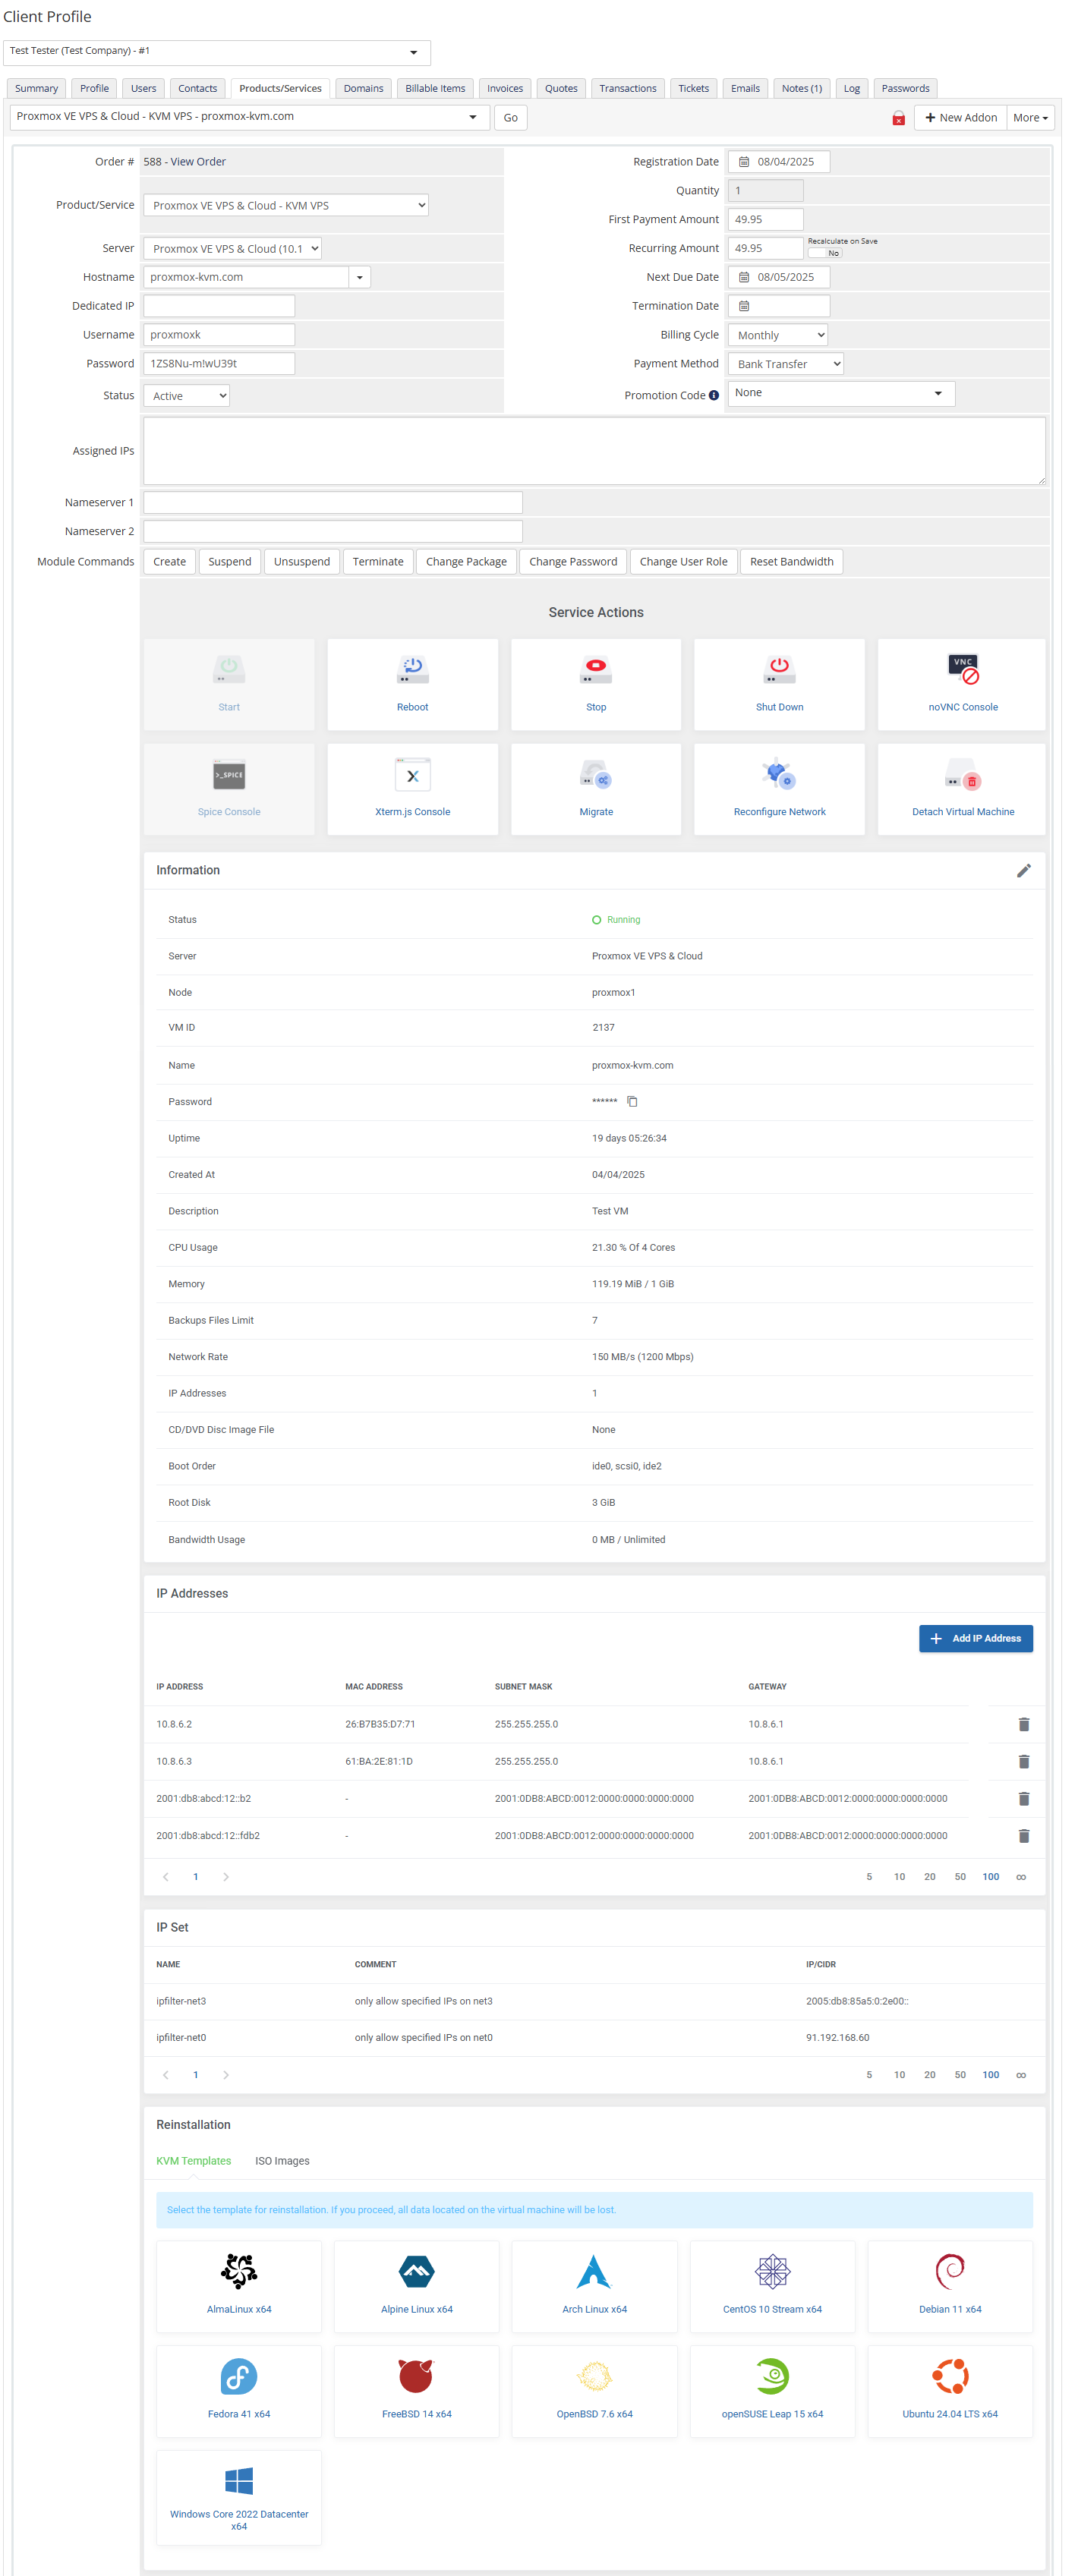Switch to the ISO Images tab
This screenshot has width=1078, height=2576.
coord(282,2161)
